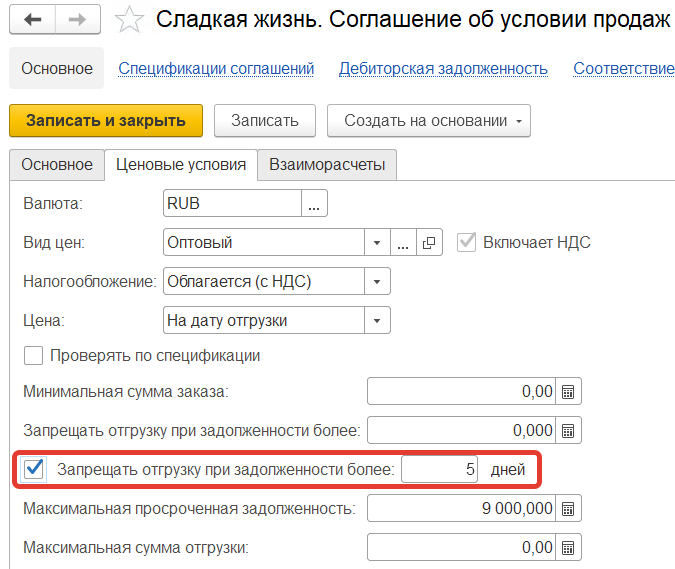Click ellipsis button next to Валюта field
This screenshot has width=675, height=569.
tap(314, 204)
